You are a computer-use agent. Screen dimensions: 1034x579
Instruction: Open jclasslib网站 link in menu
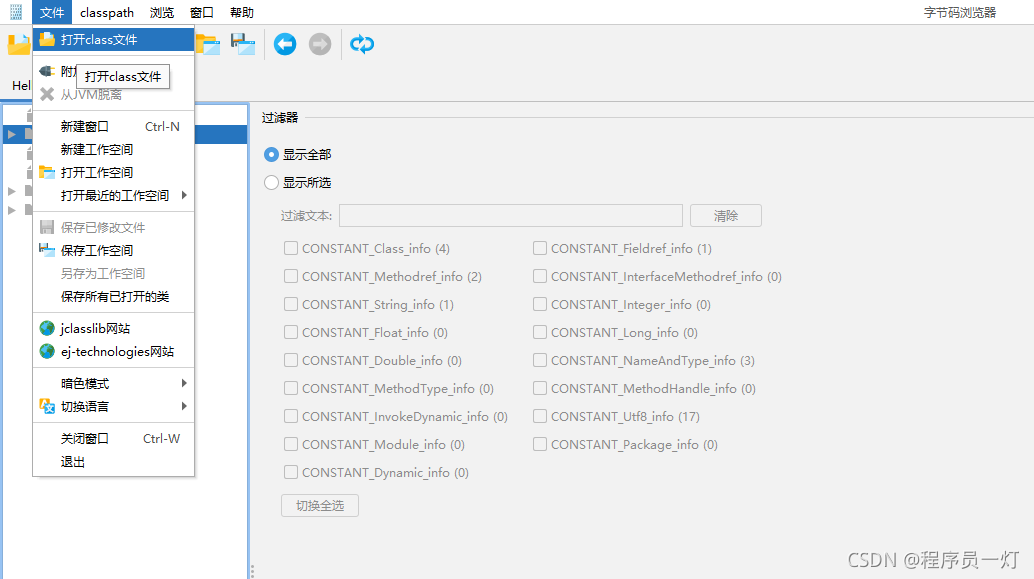point(113,328)
